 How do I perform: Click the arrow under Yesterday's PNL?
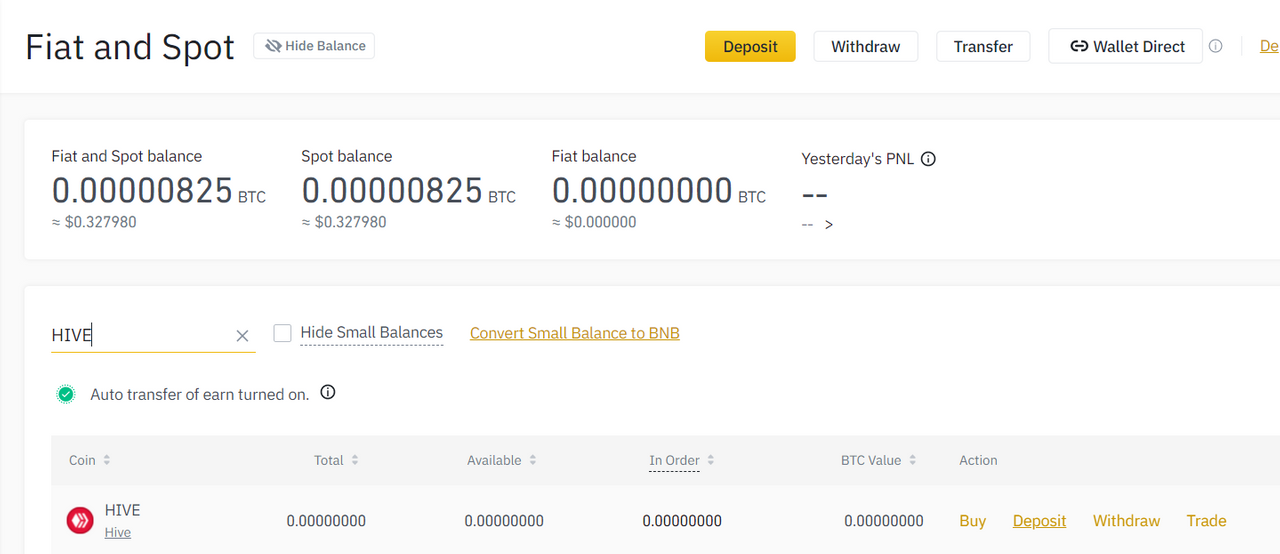click(828, 225)
